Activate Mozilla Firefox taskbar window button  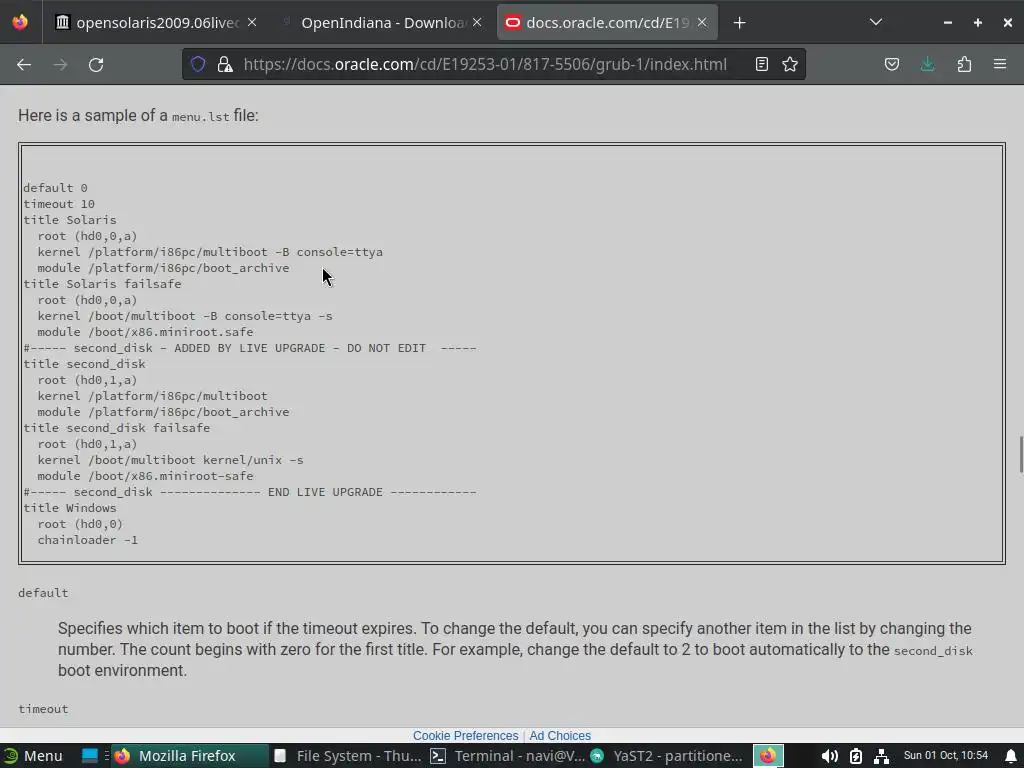tap(188, 756)
